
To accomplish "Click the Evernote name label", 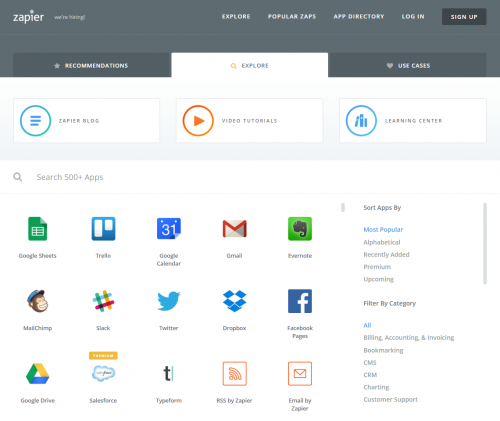I will coord(300,256).
